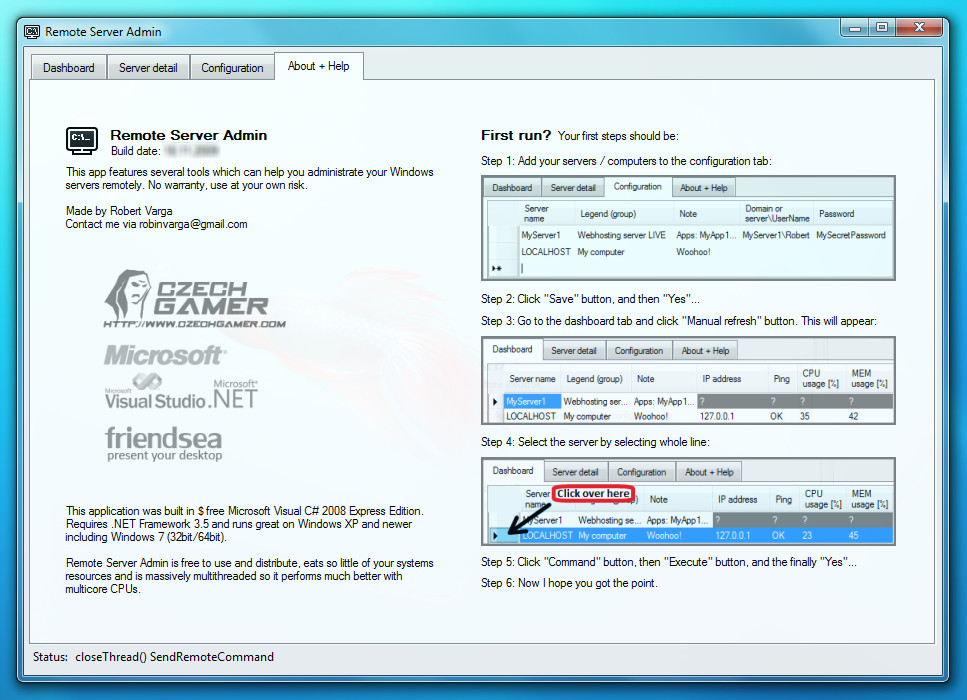
Task: Click the 'Build date:' label
Action: 136,151
